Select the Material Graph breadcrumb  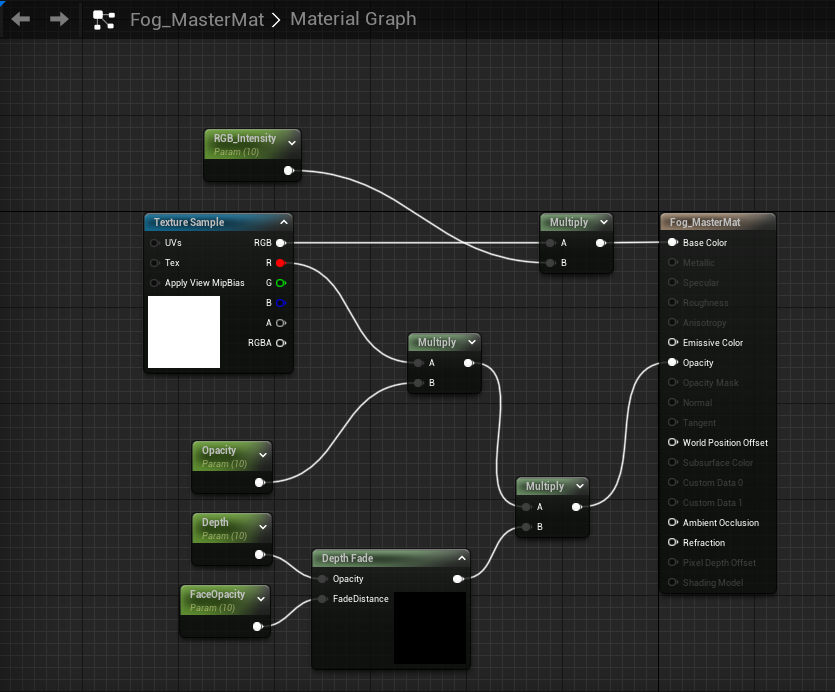(353, 19)
